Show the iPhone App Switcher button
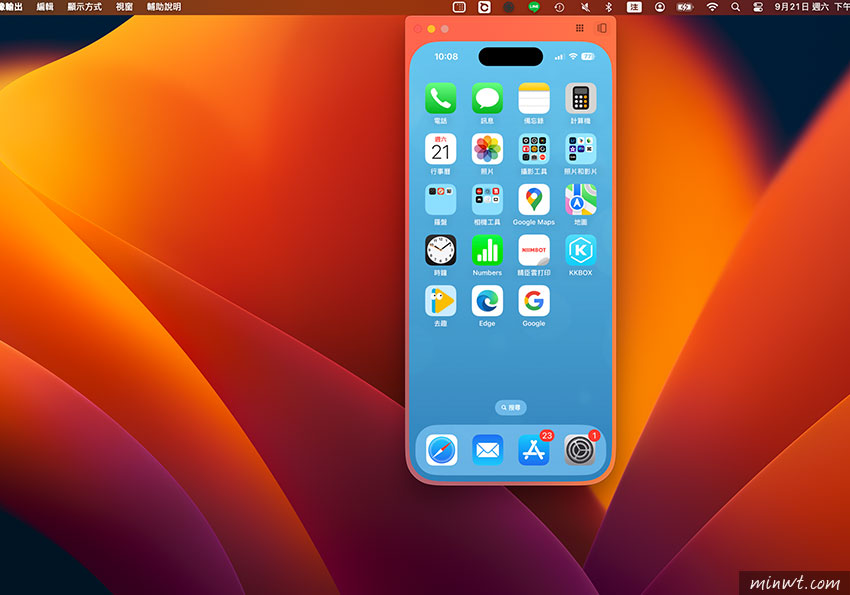Screen dimensions: 850x595 tap(602, 28)
